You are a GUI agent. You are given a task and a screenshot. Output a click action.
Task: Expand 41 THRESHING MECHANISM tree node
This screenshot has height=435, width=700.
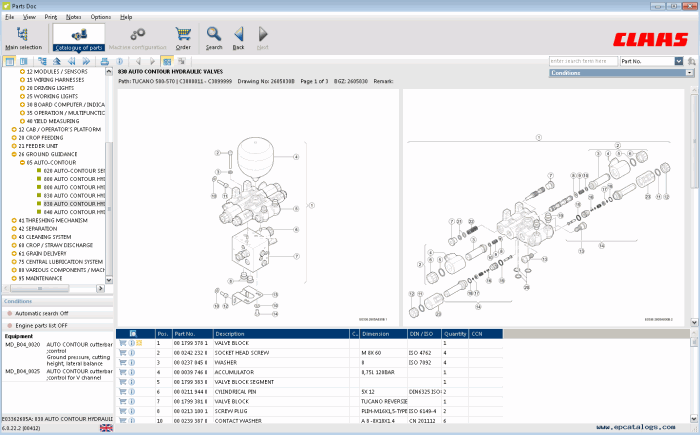coord(14,220)
